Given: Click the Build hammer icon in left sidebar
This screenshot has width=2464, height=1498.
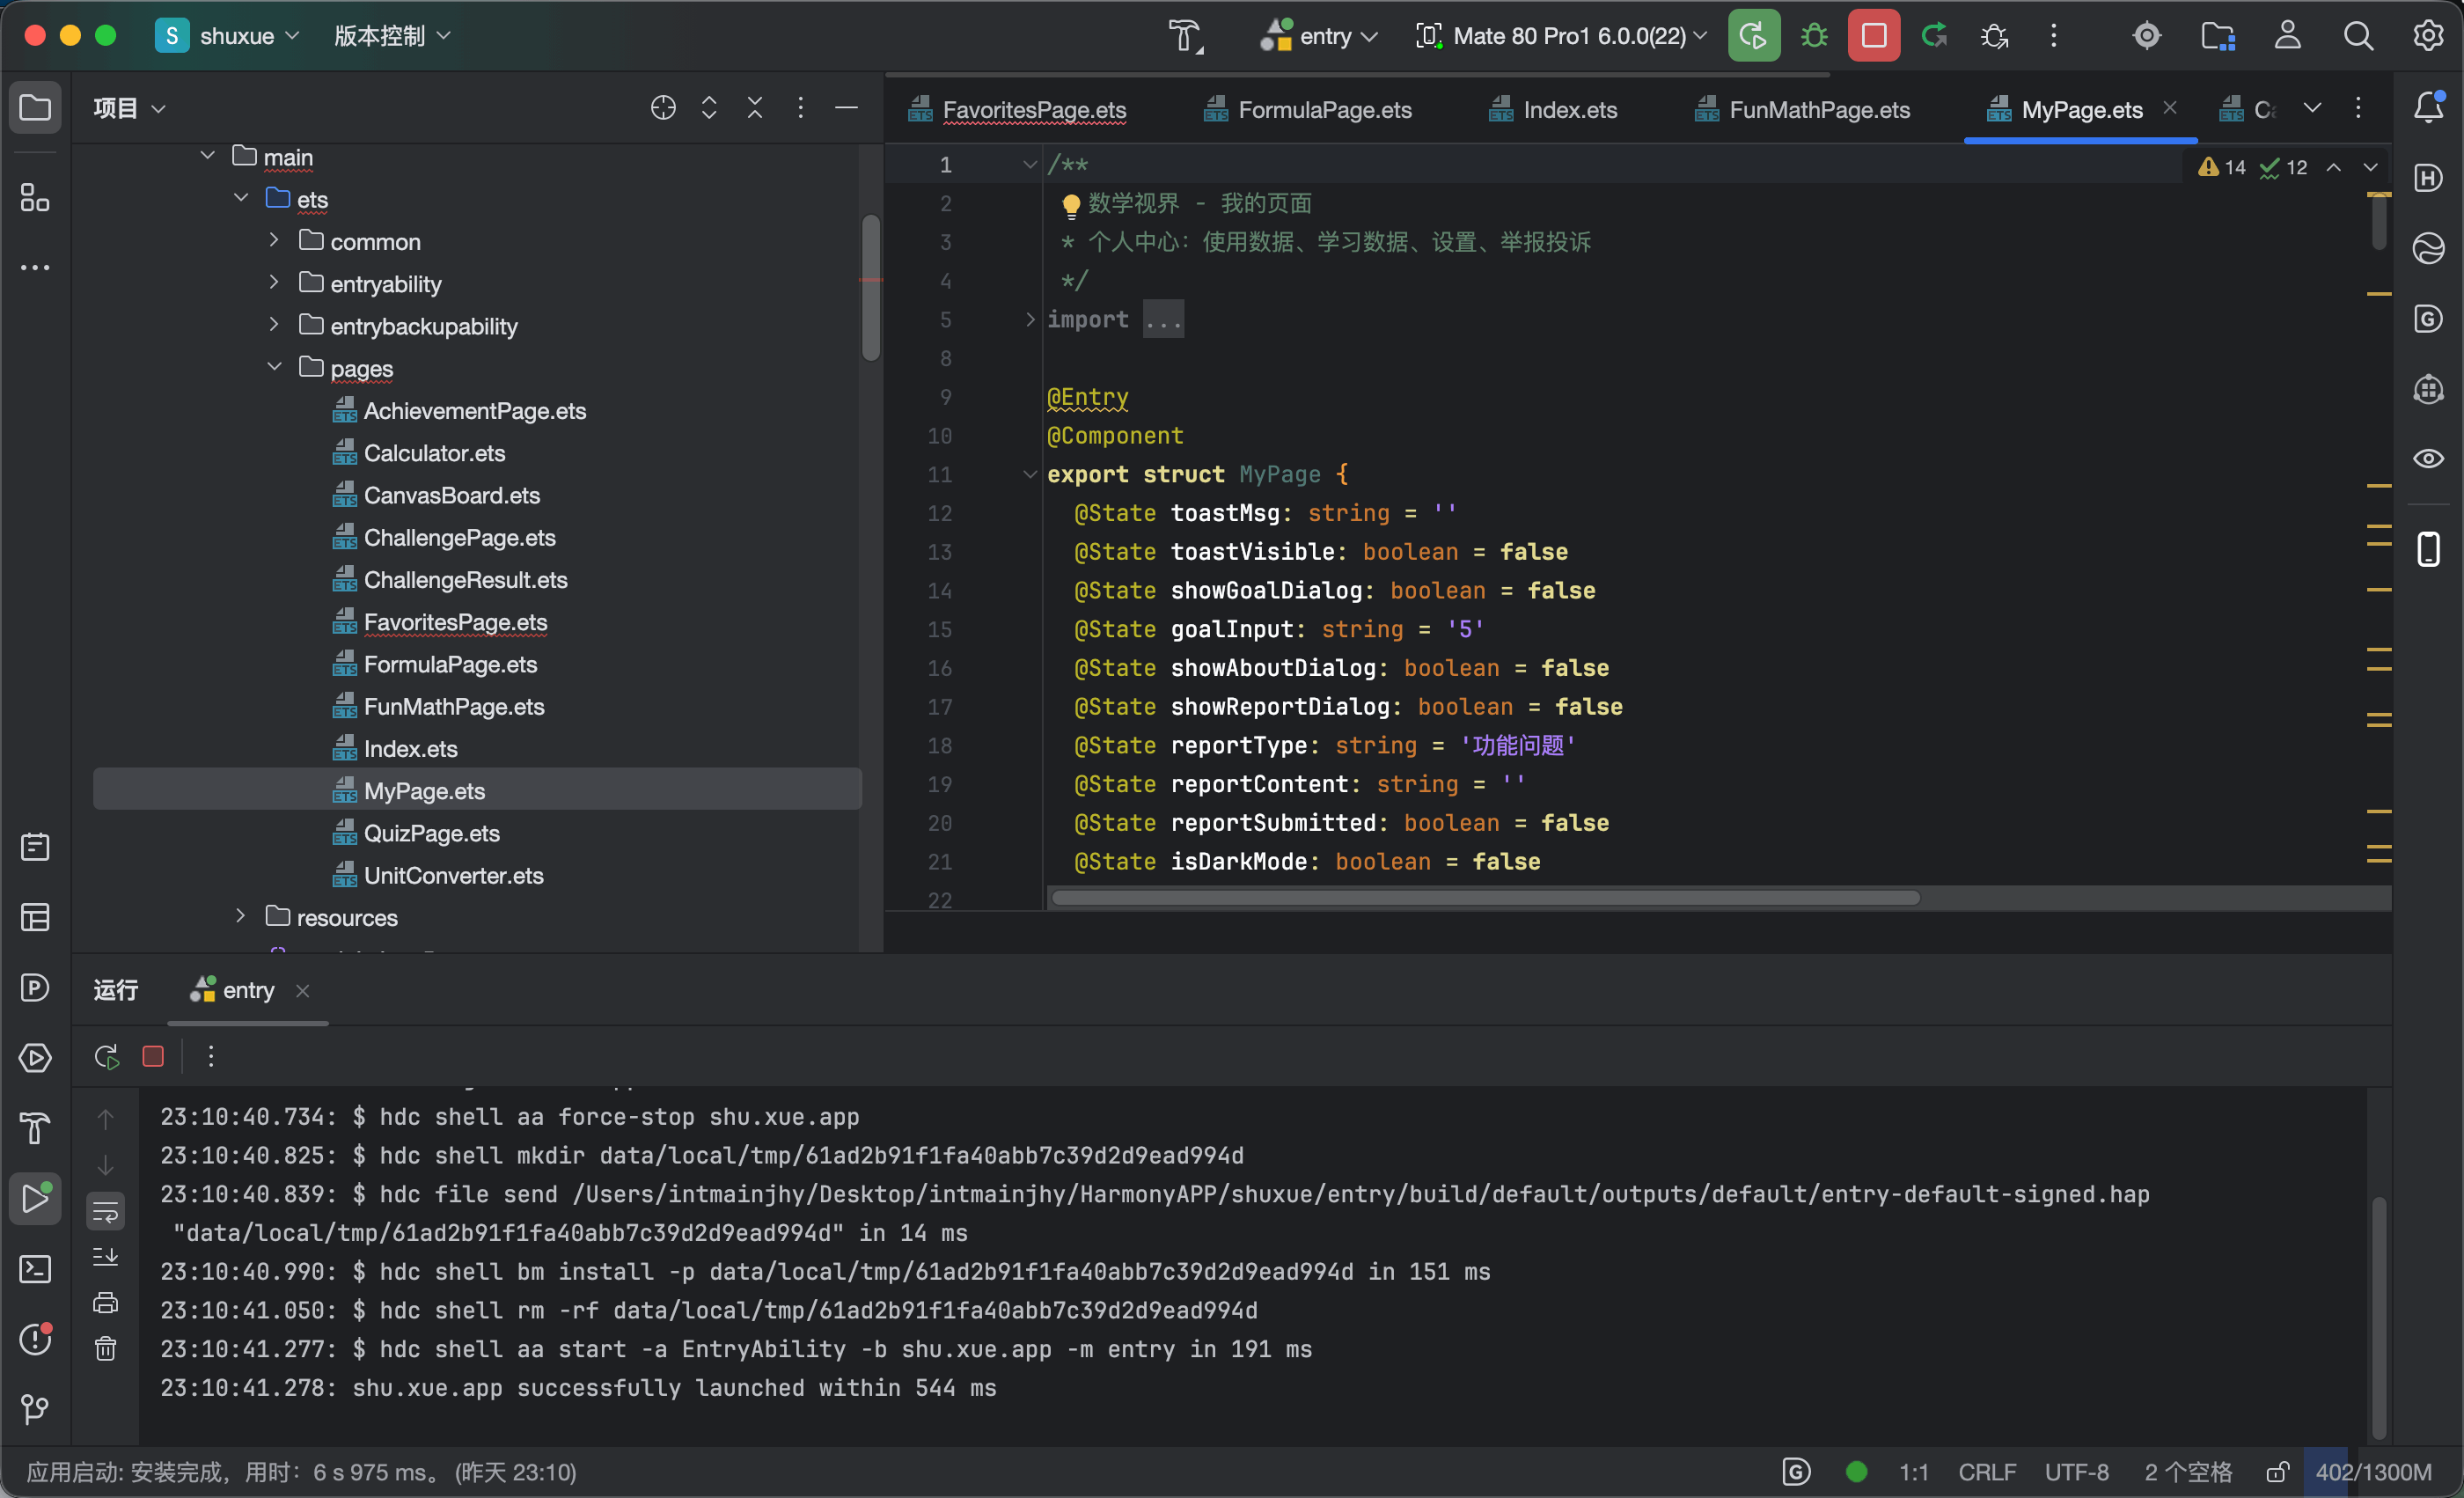Looking at the screenshot, I should point(35,1128).
